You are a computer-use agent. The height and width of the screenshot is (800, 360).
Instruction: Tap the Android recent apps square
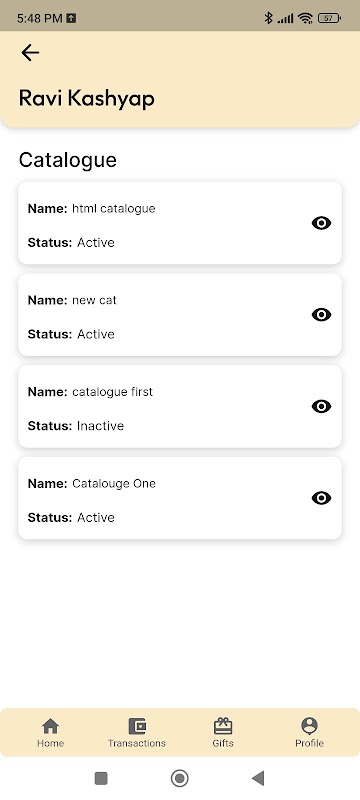[x=101, y=778]
